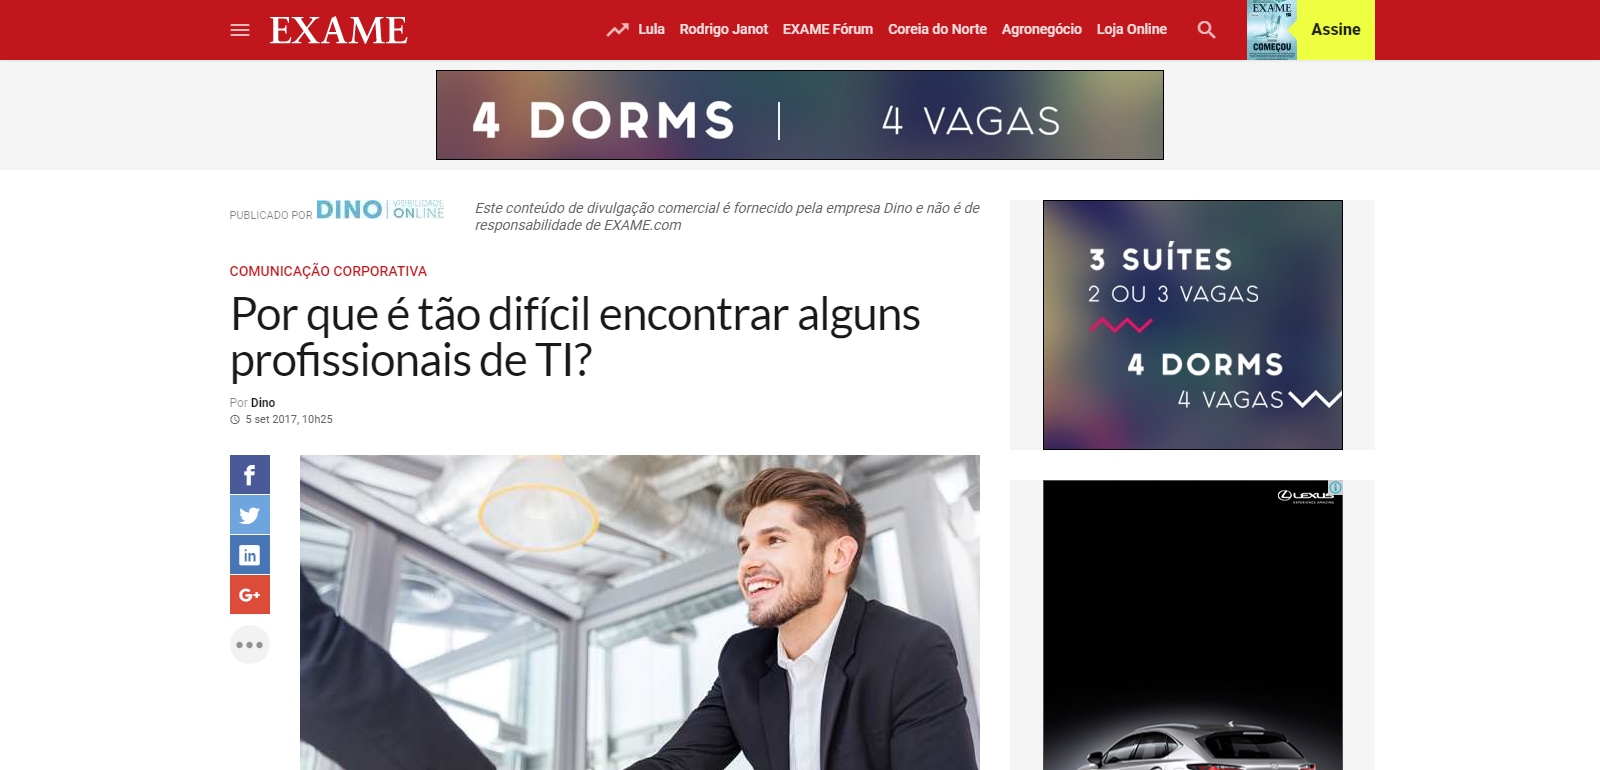The image size is (1600, 770).
Task: Go to EXAME homepage logo
Action: (x=339, y=30)
